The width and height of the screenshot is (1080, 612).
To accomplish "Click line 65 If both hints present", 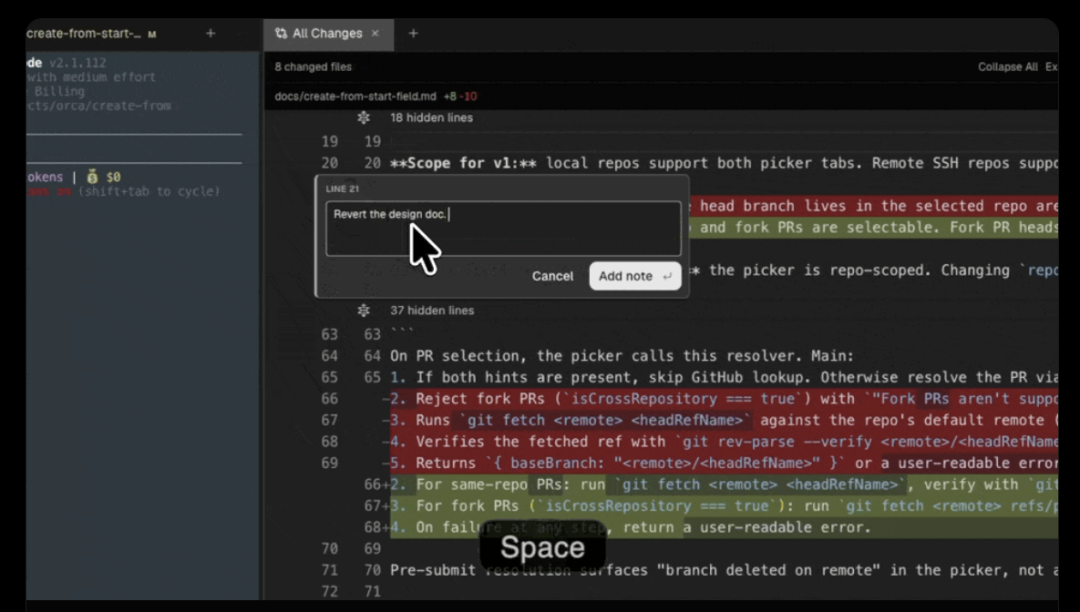I will click(x=723, y=377).
